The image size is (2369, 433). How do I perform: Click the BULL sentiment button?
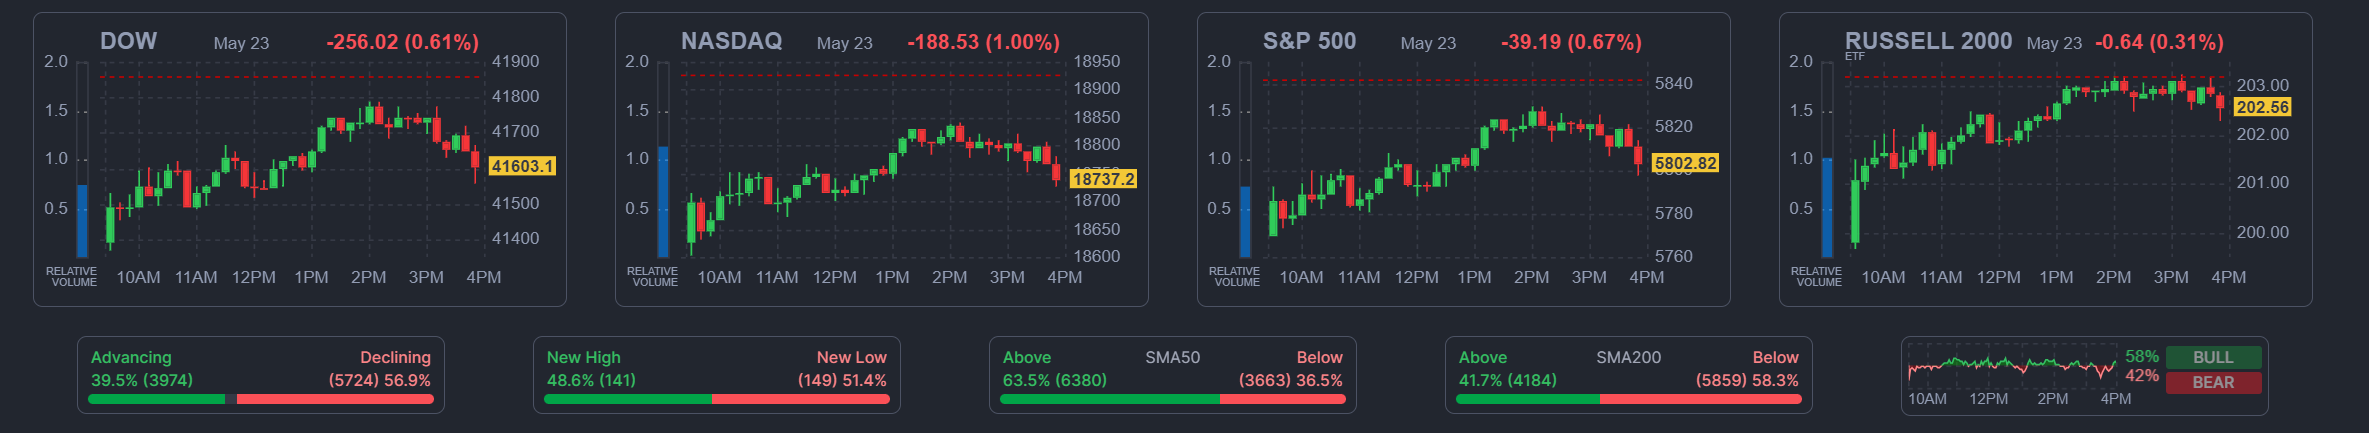point(2213,357)
